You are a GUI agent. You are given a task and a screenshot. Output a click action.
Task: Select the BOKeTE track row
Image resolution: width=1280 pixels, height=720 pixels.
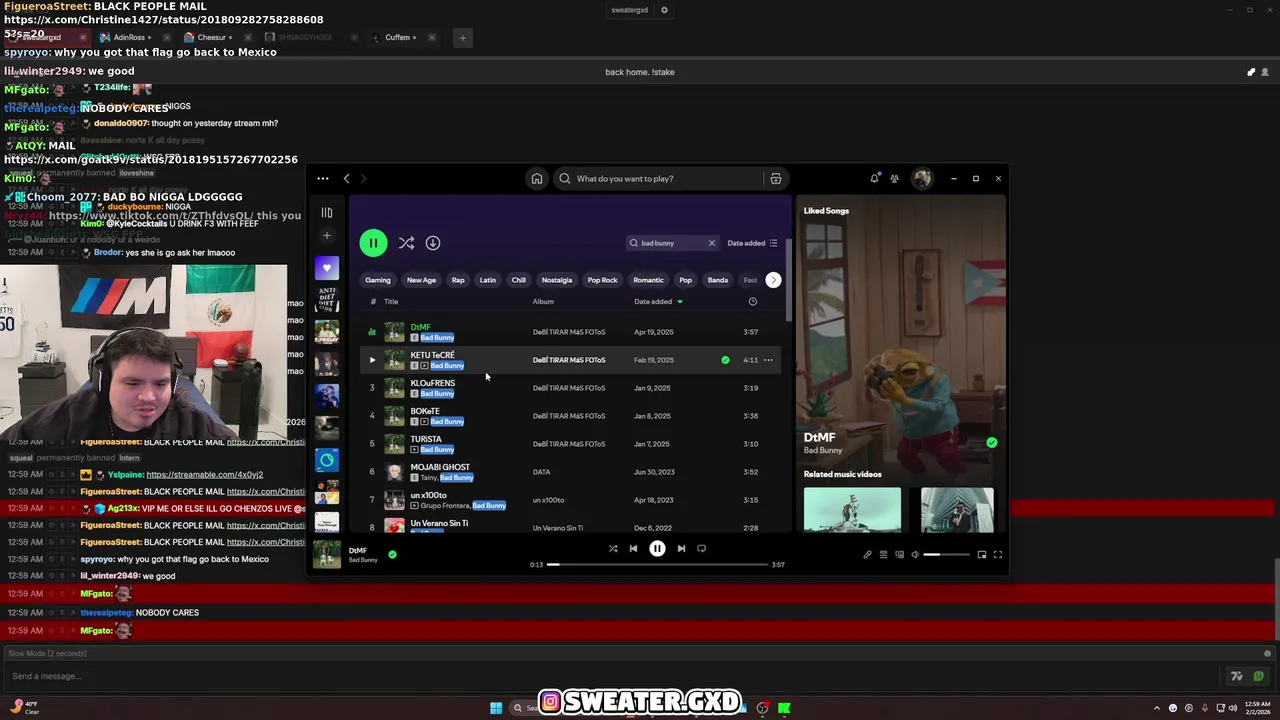[x=570, y=416]
